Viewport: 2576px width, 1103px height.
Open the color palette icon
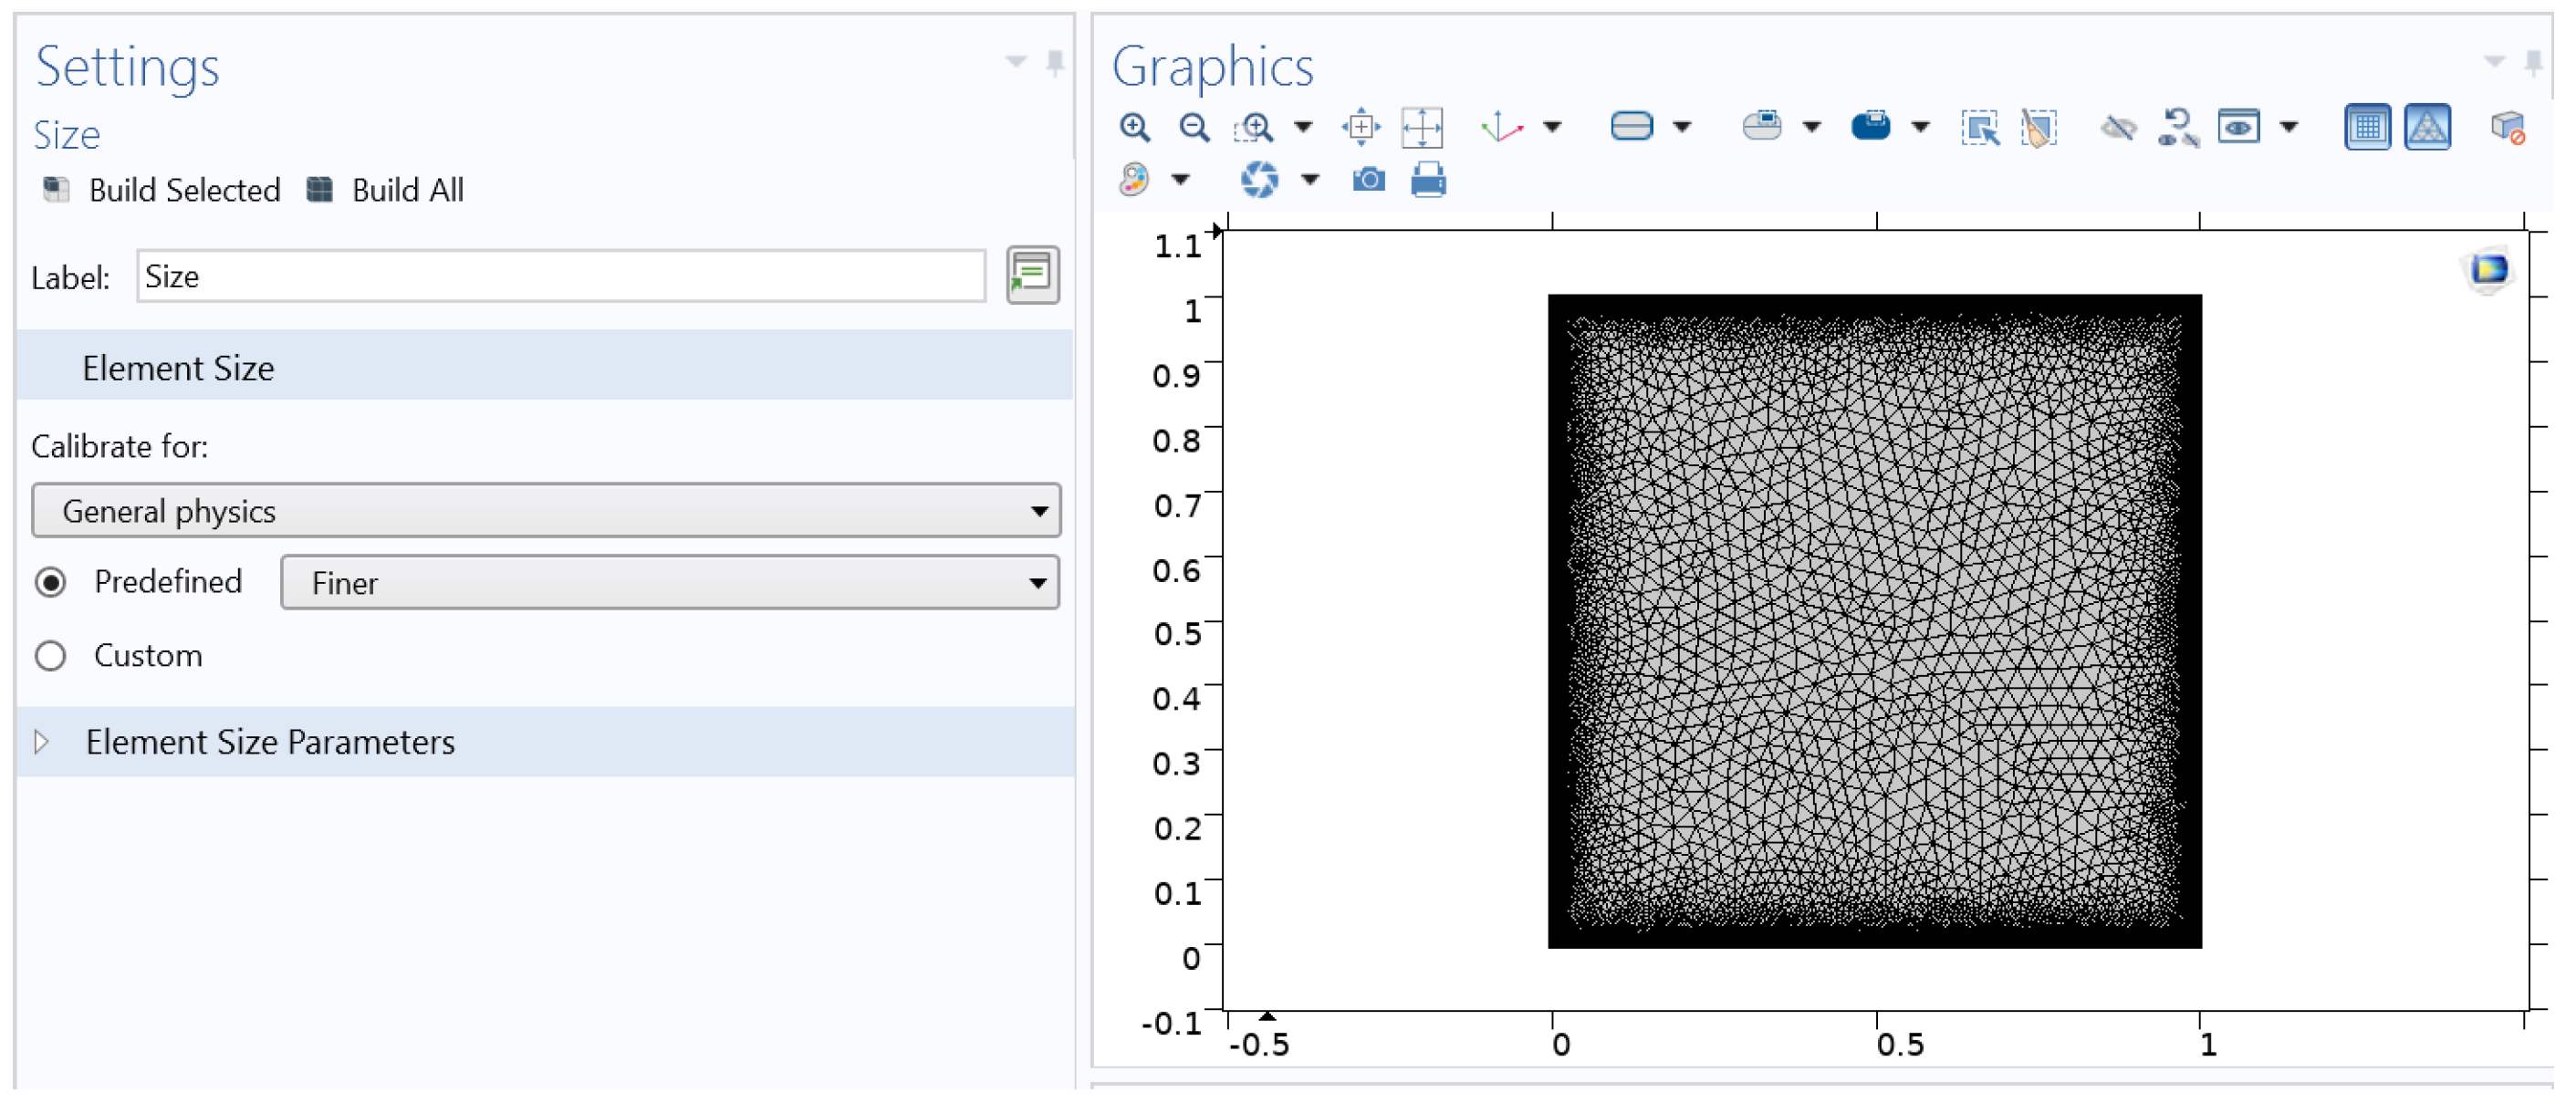tap(1134, 180)
